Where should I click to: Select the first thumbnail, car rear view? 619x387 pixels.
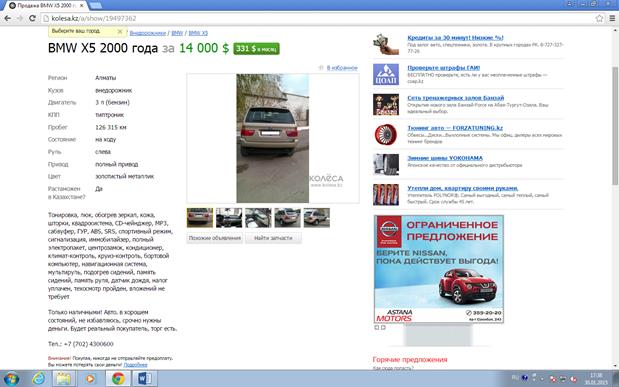[200, 218]
